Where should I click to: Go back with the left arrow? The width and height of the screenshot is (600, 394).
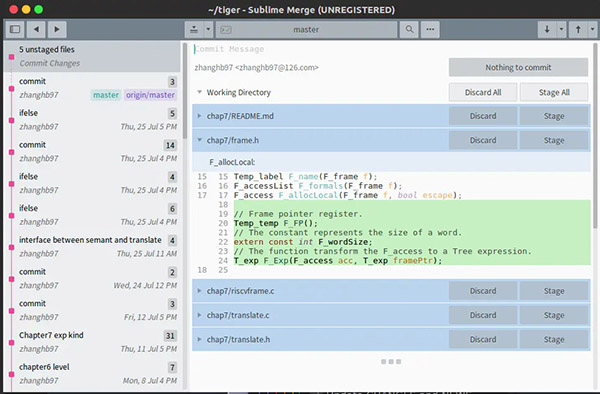36,29
